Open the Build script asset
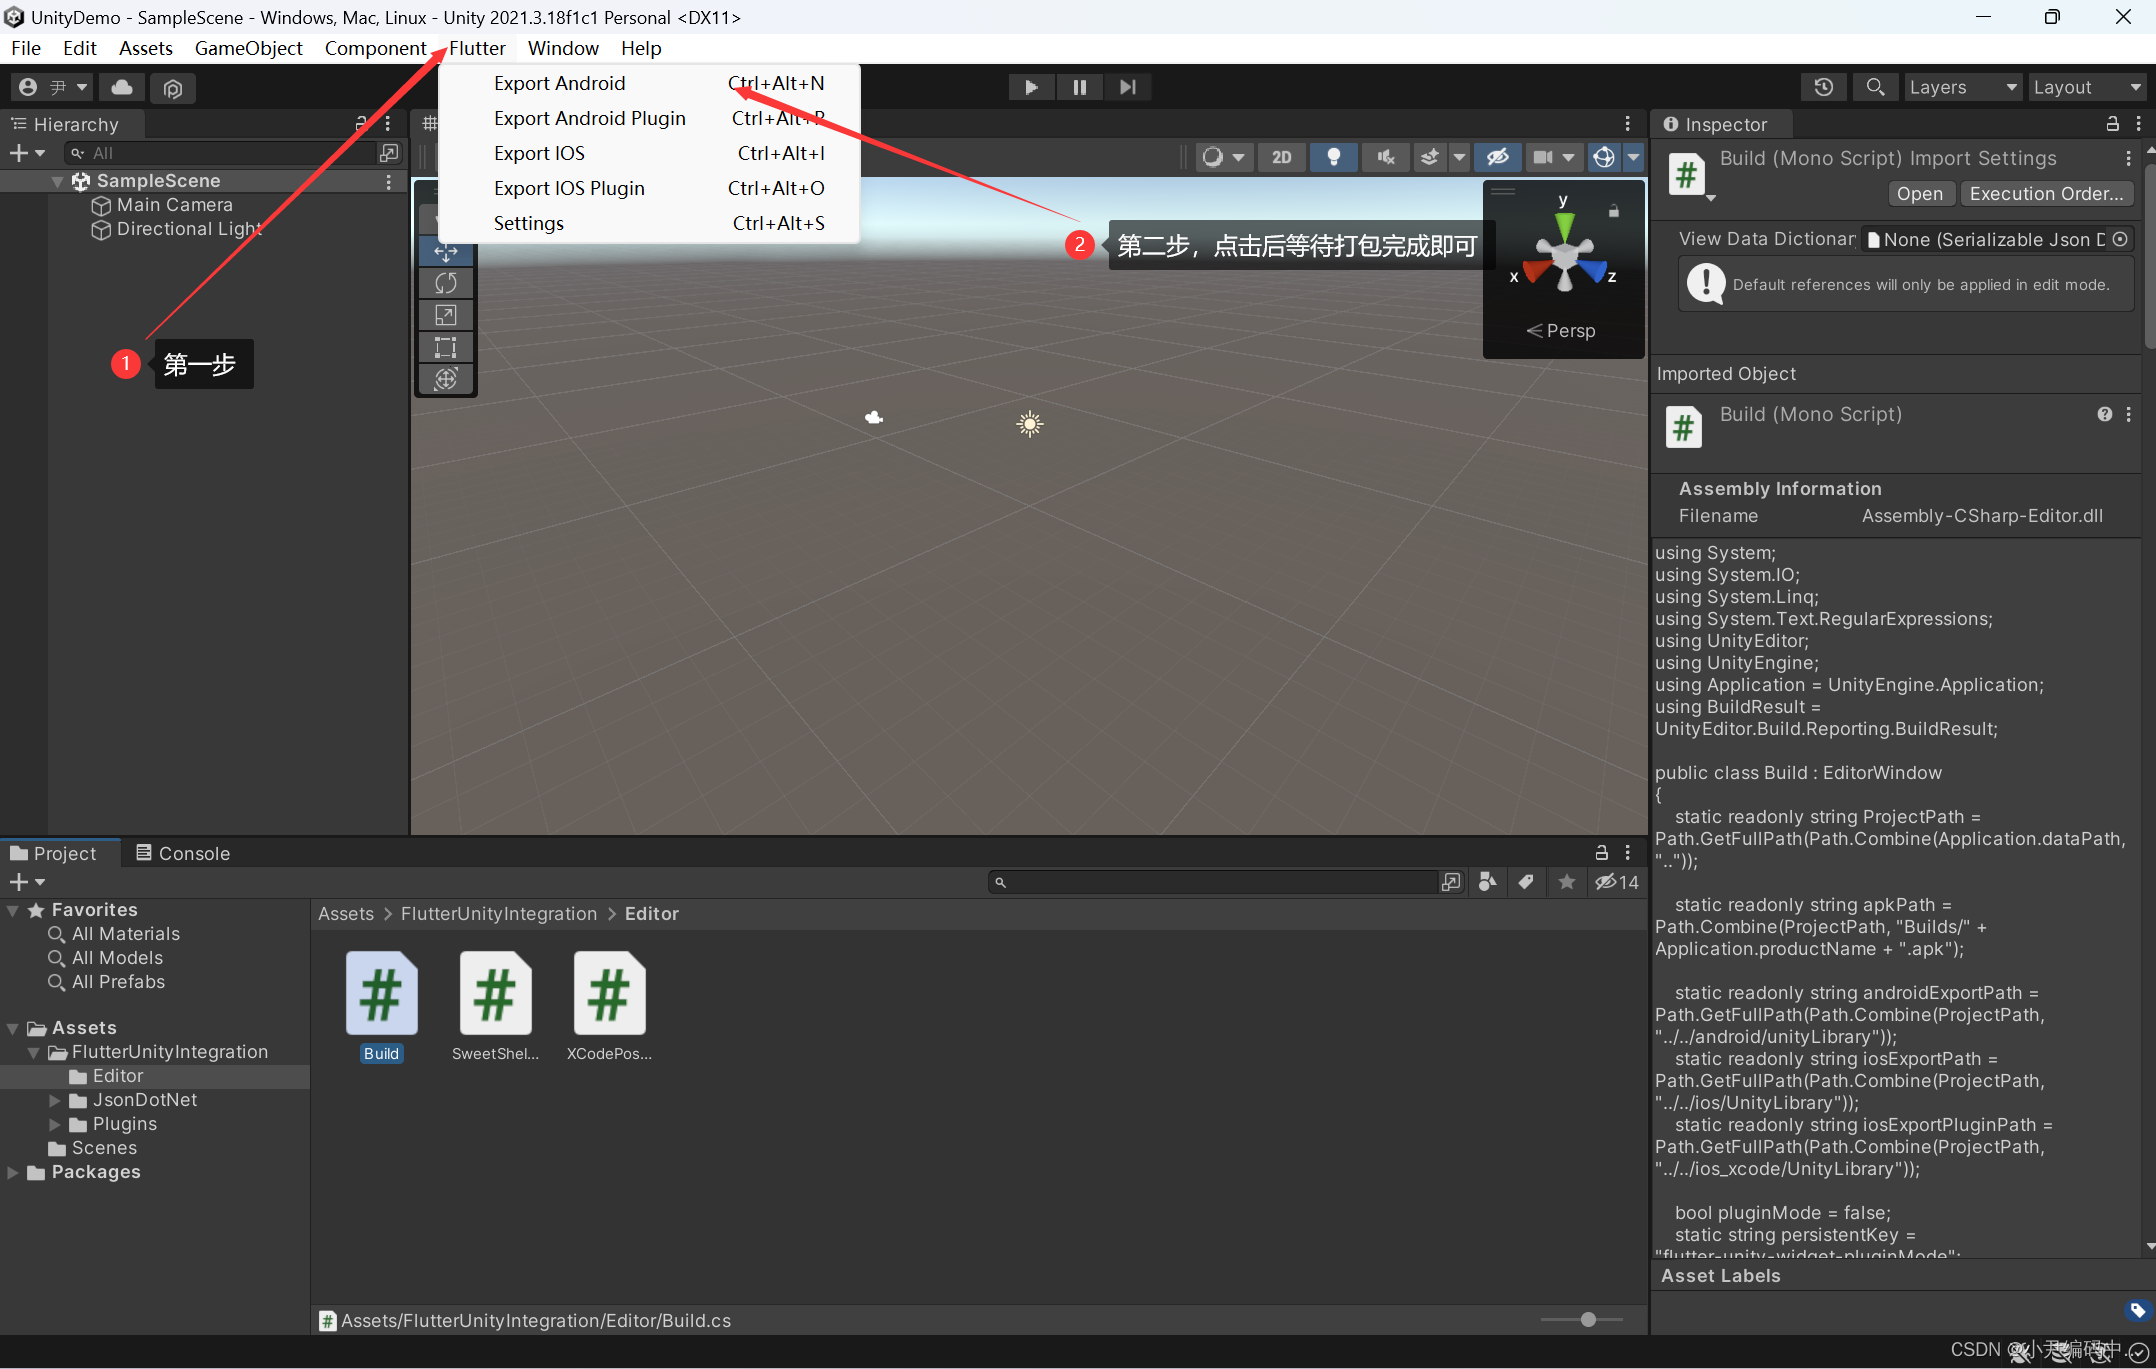 click(x=381, y=1007)
